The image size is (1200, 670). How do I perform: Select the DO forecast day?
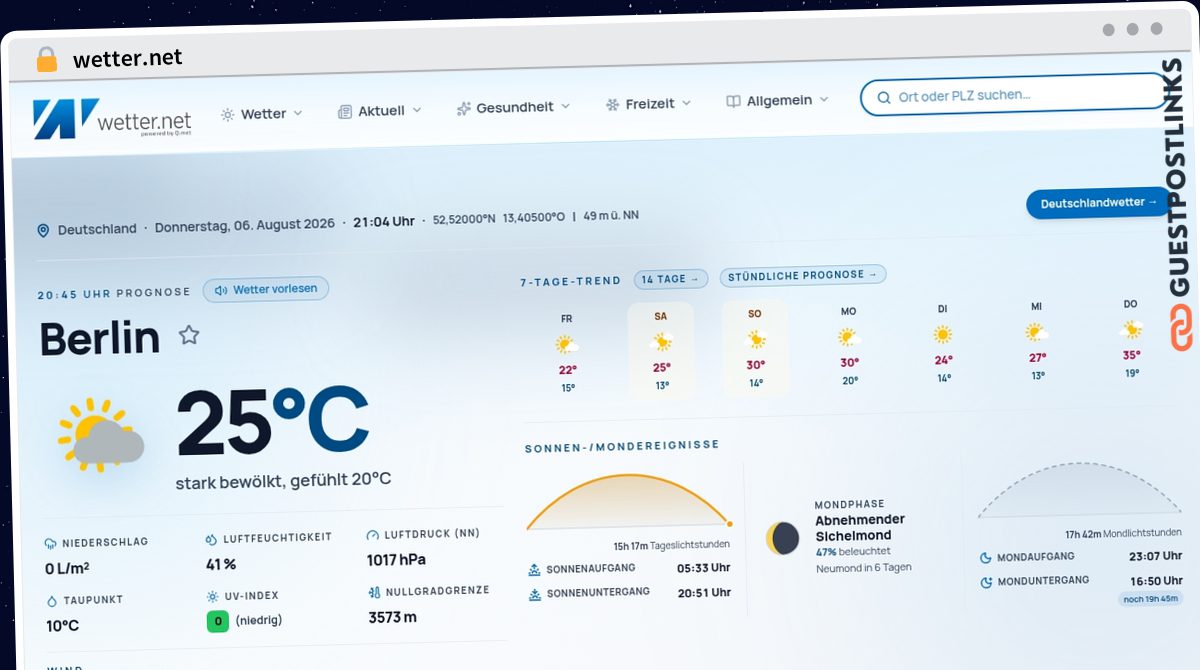[1131, 338]
